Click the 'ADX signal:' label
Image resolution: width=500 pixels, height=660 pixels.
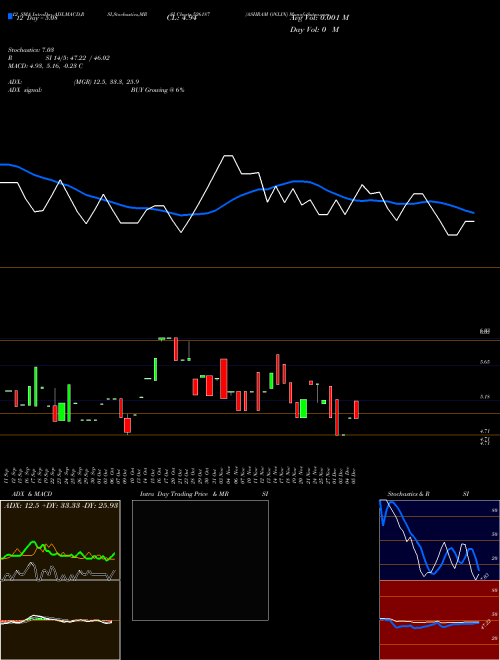25,90
